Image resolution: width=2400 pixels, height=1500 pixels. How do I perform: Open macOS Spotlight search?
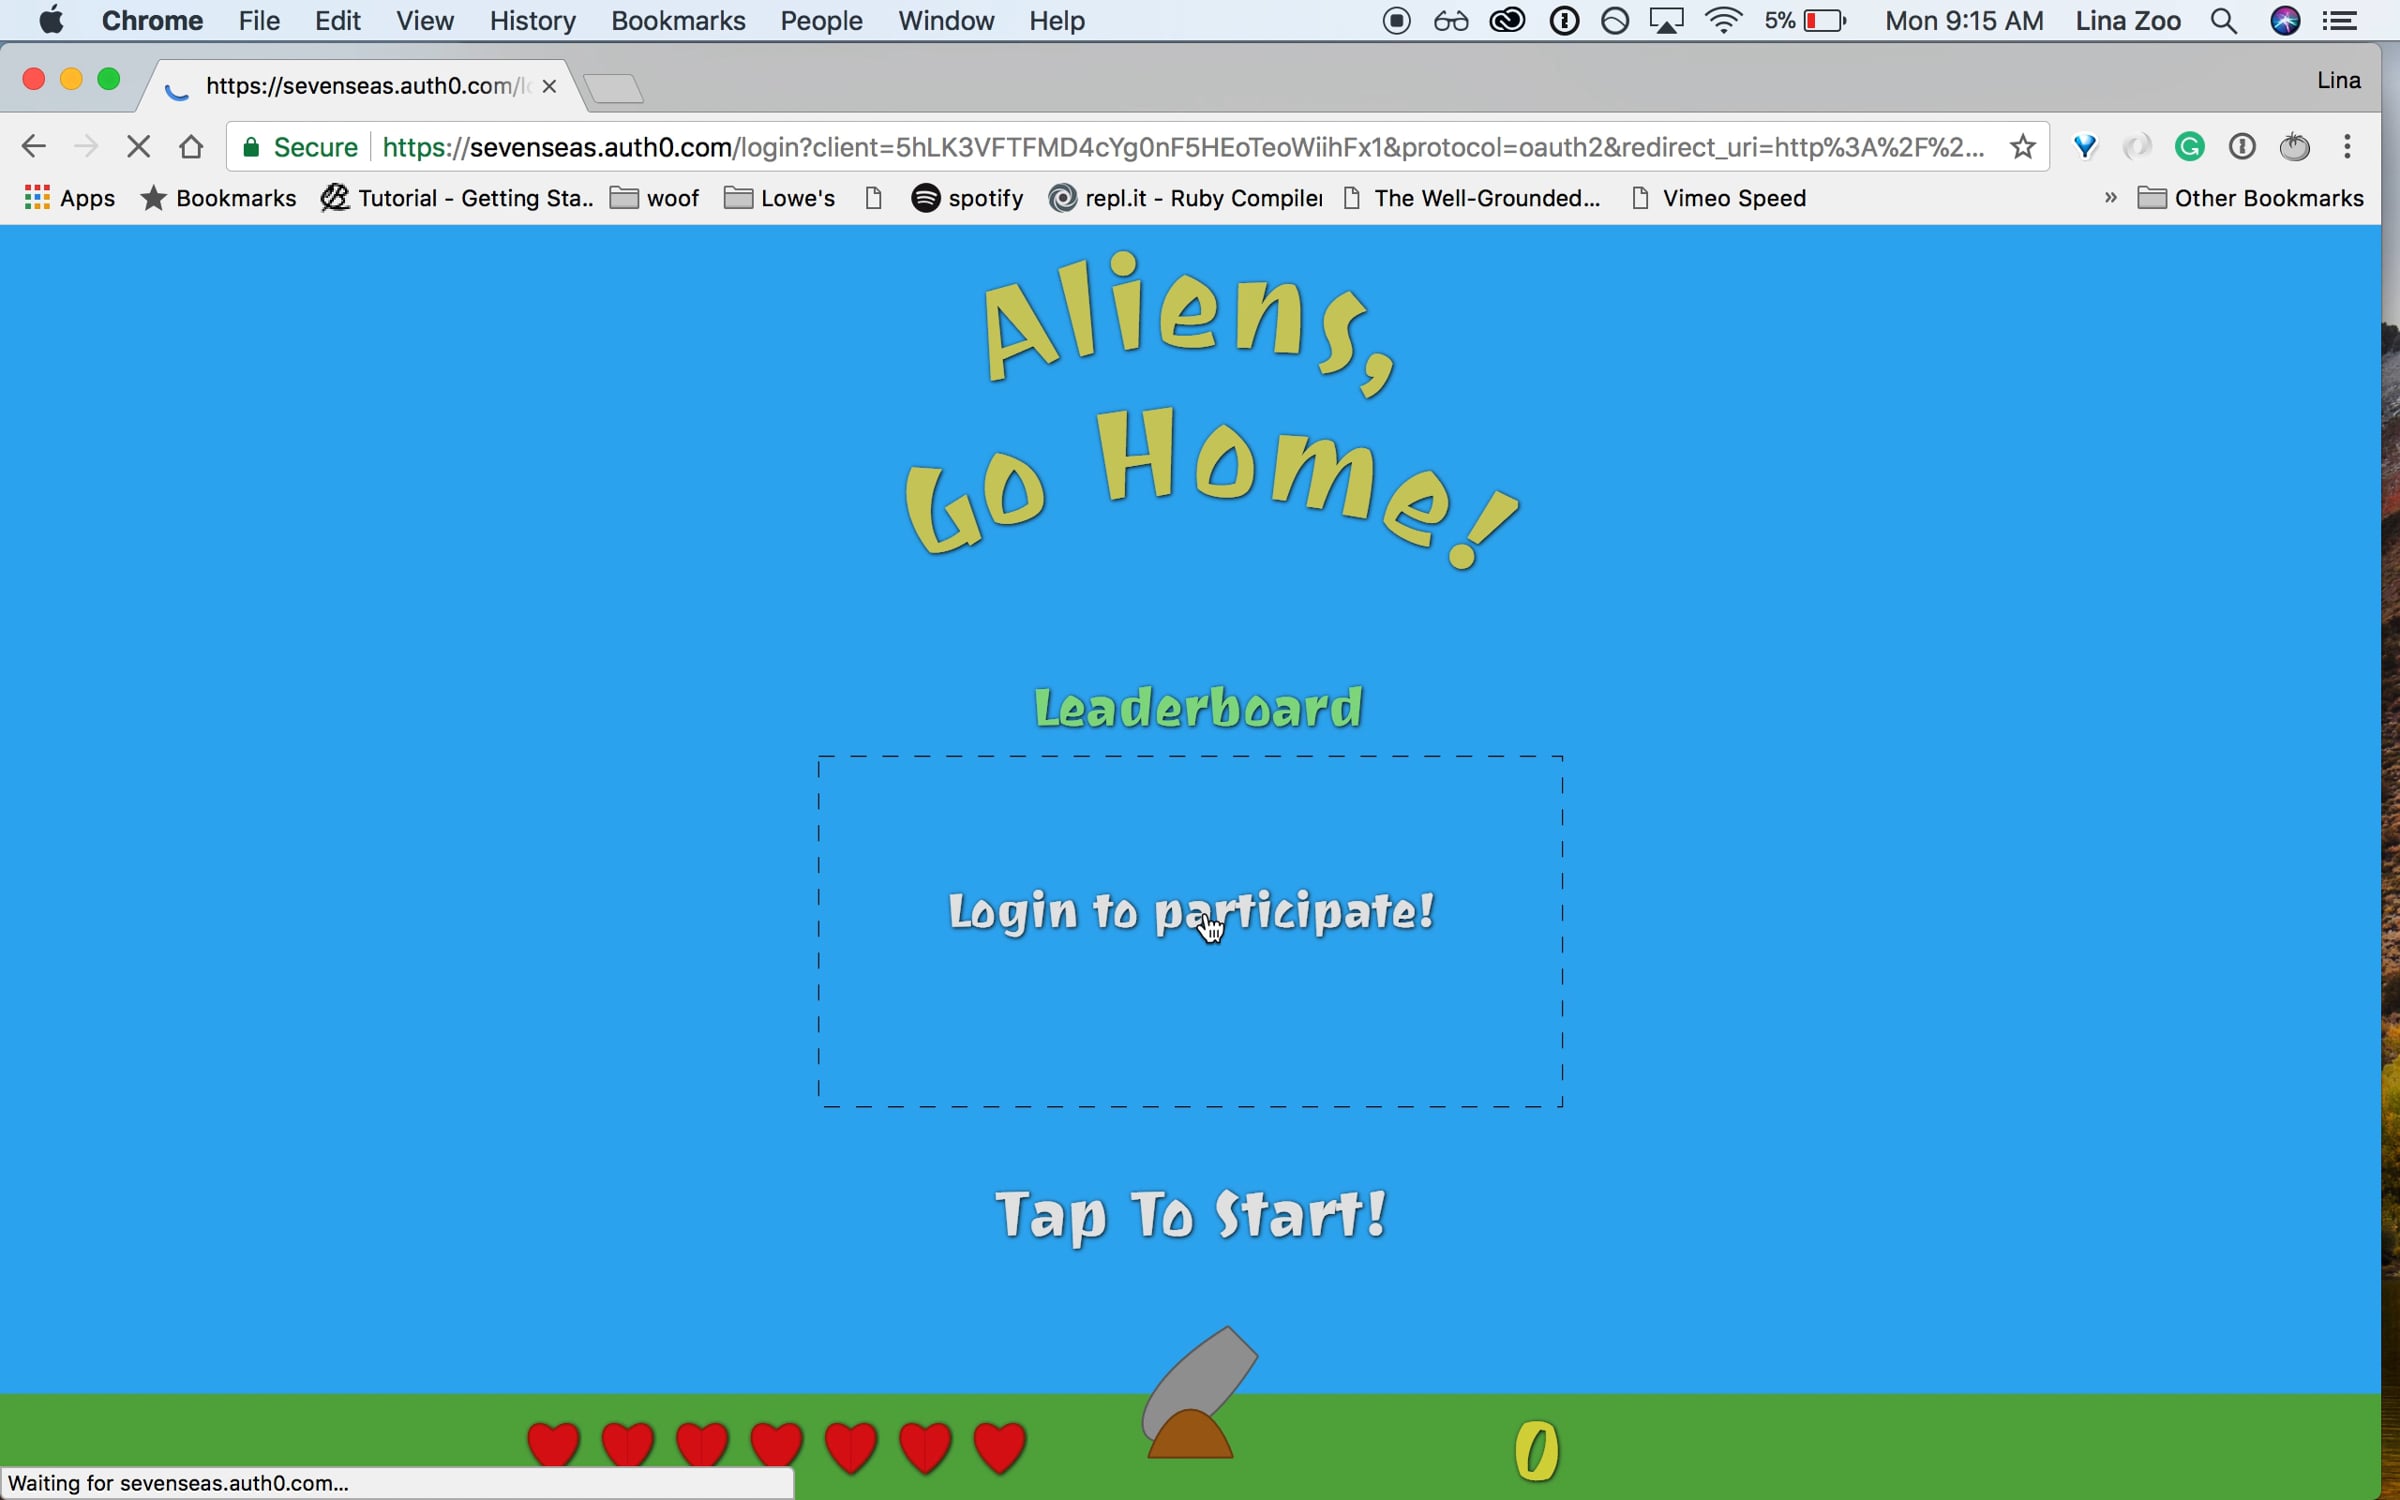point(2223,21)
